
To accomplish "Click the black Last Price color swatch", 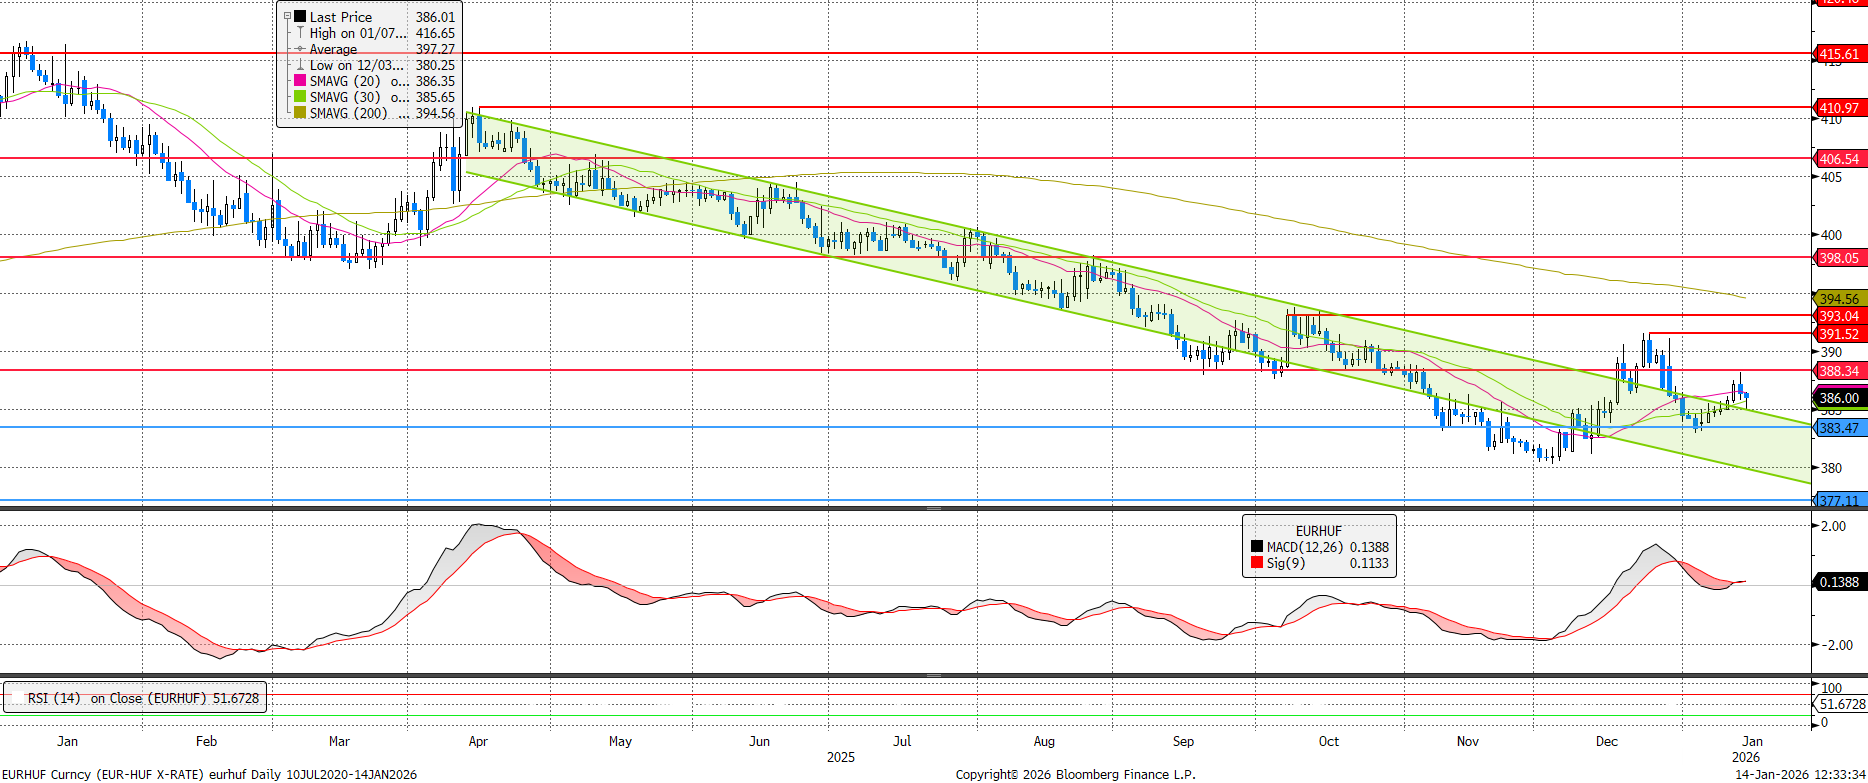I will click(x=300, y=17).
